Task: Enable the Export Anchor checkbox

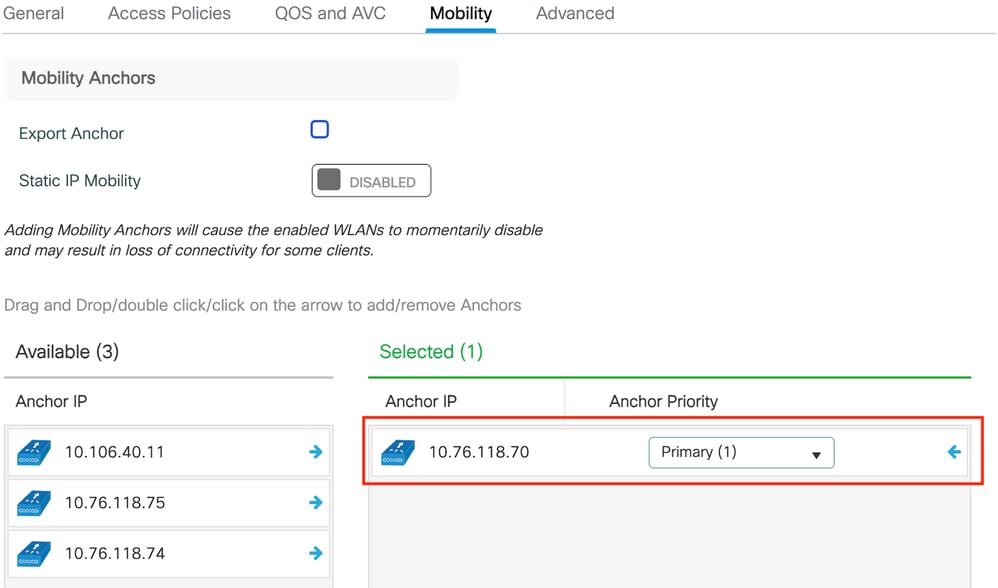Action: pyautogui.click(x=320, y=129)
